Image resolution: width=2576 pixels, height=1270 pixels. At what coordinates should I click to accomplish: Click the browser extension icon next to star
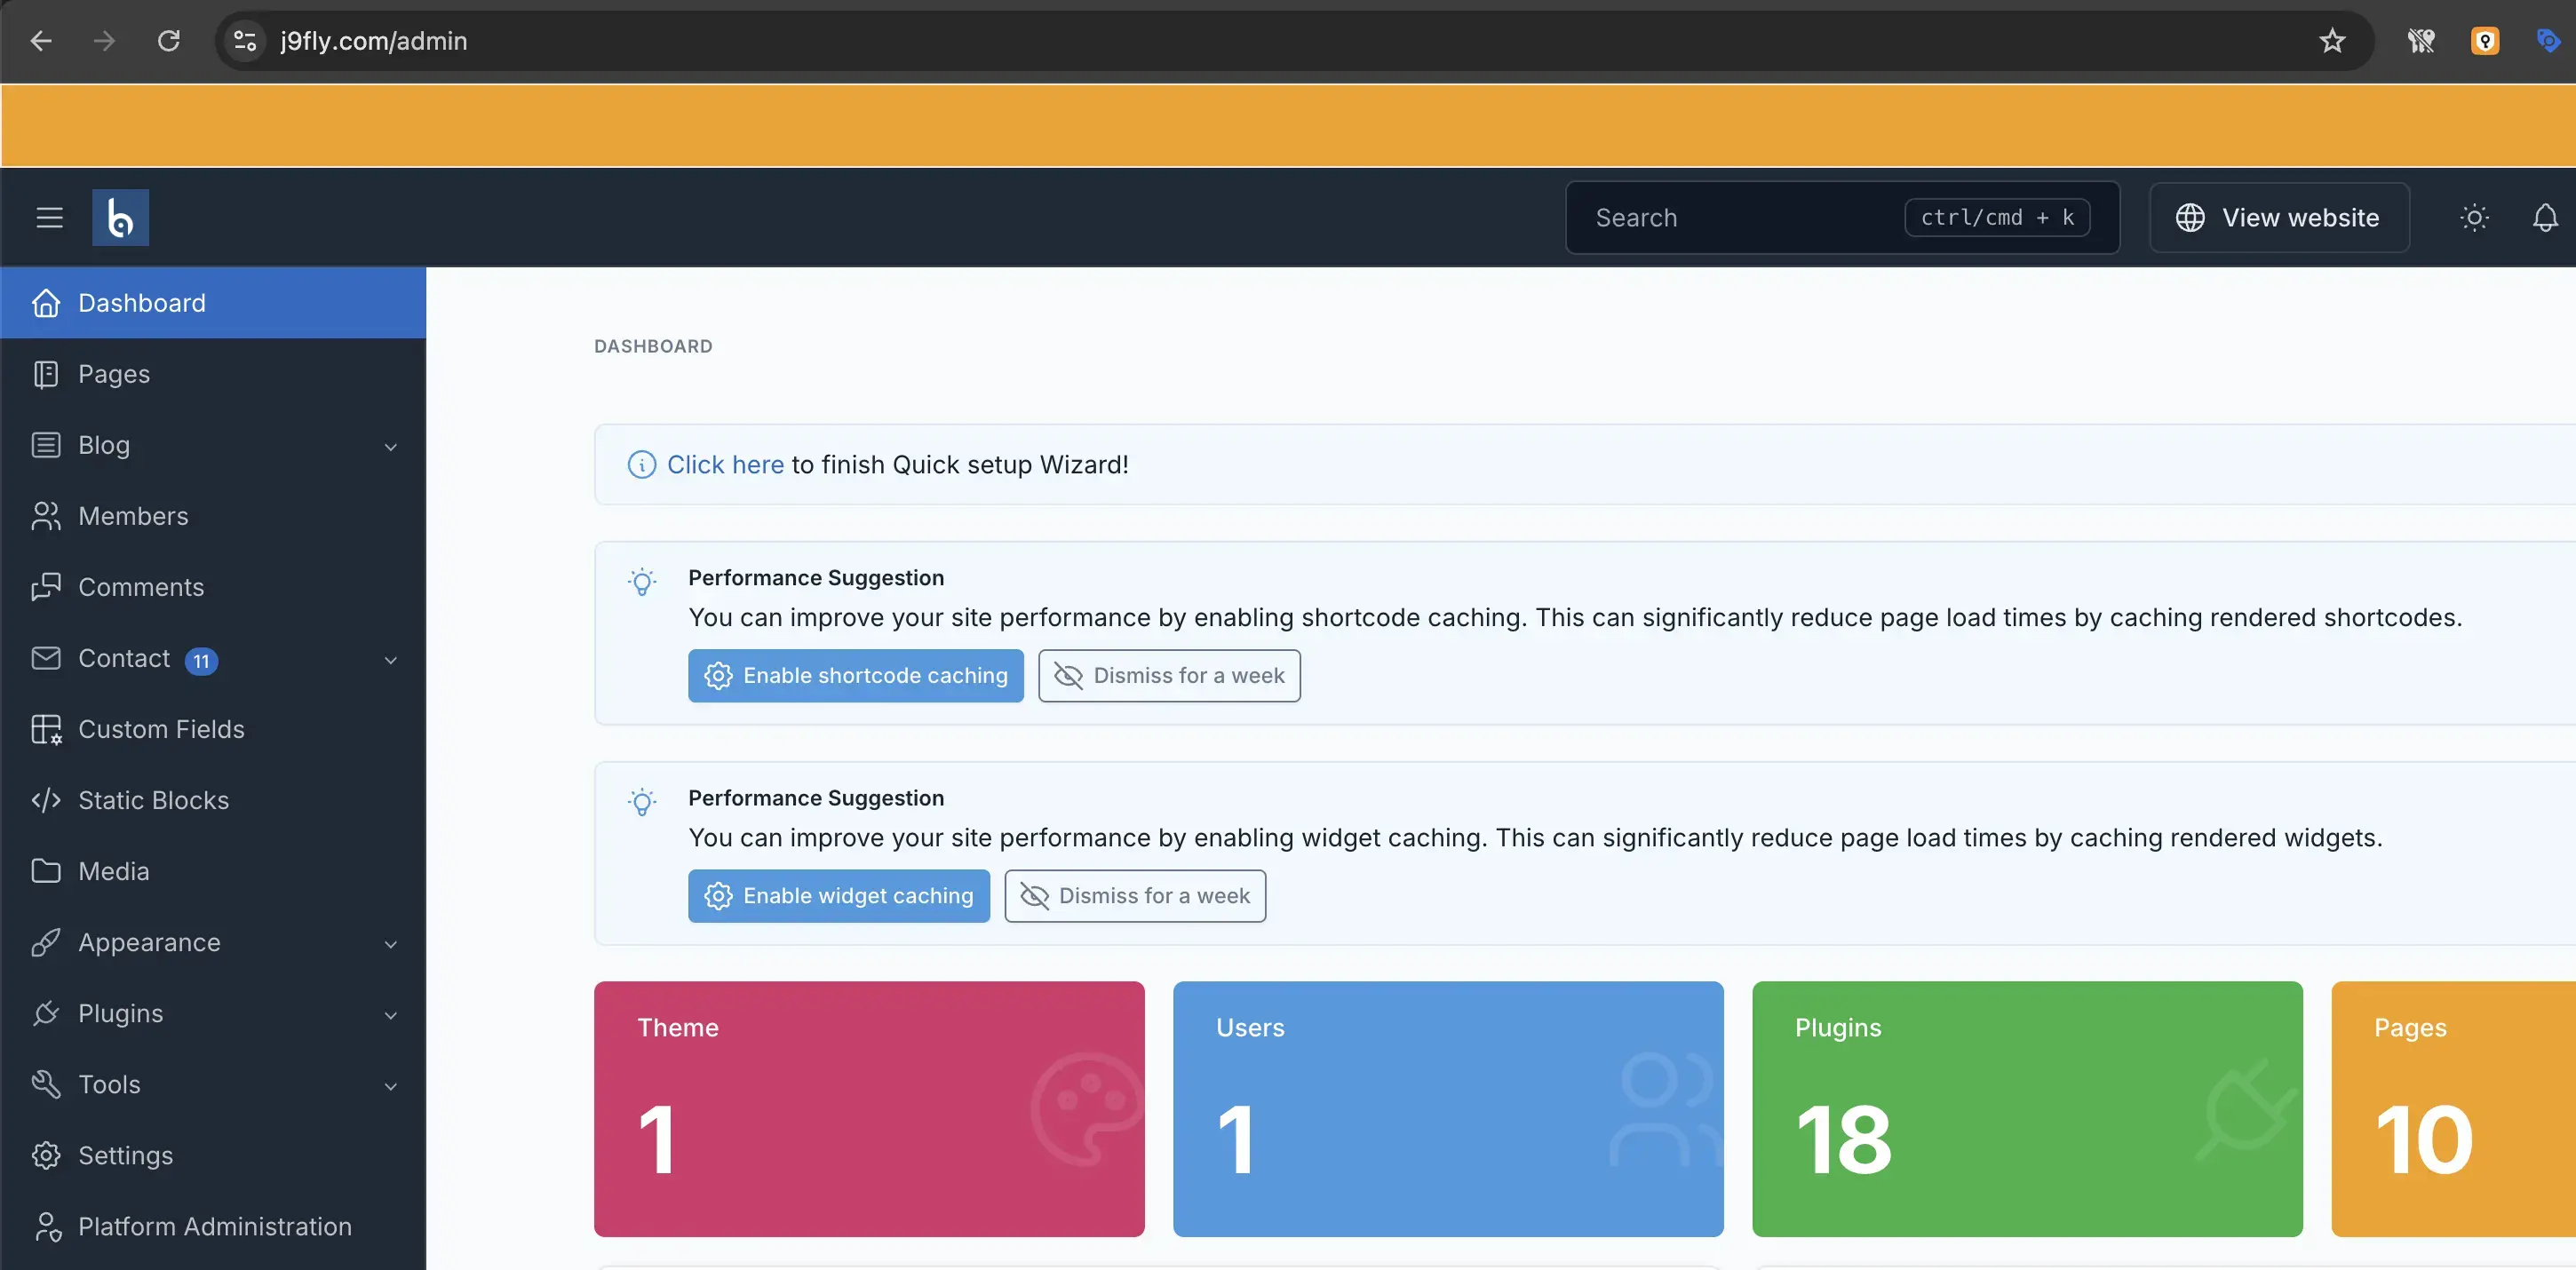tap(2421, 41)
